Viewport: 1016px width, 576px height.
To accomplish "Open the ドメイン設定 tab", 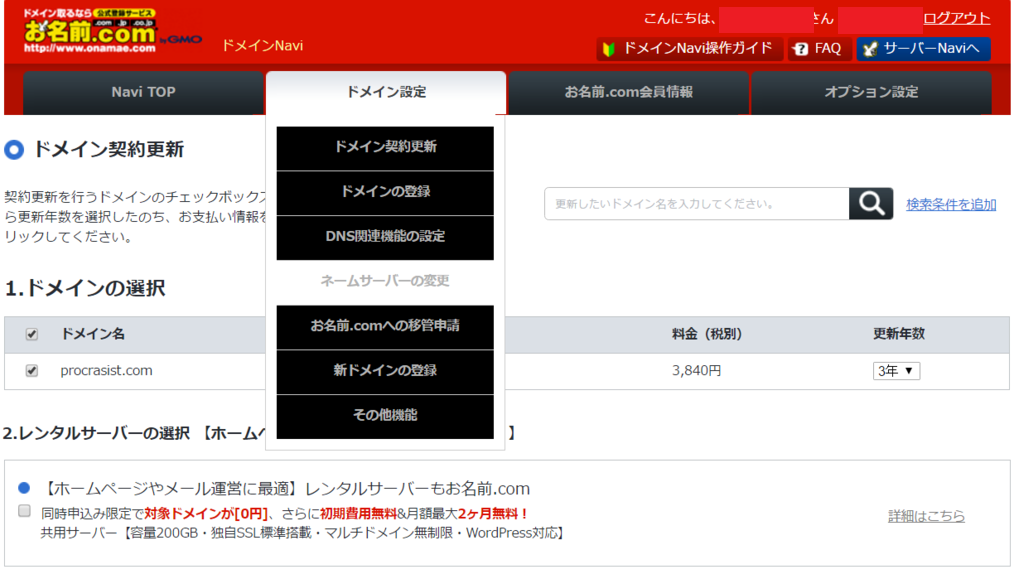I will pos(386,93).
